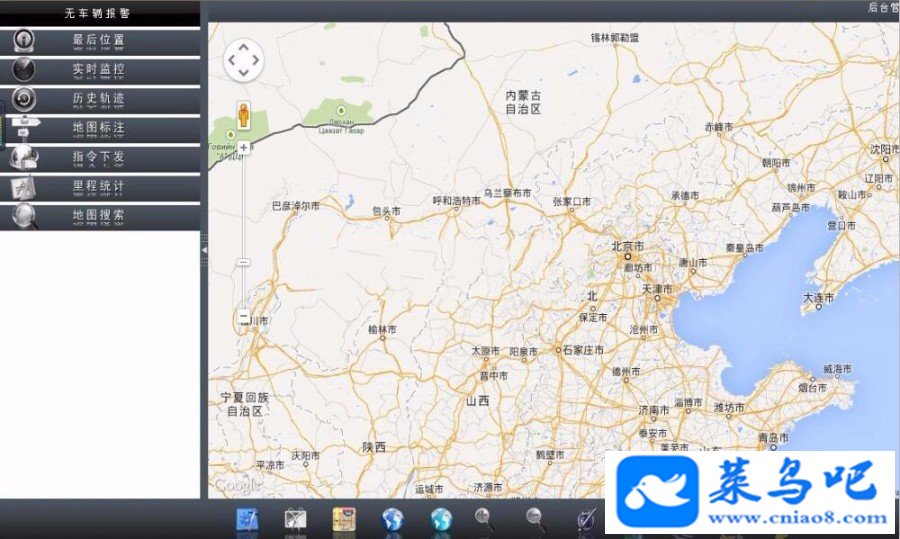Click the 赤峰市 label on the map
This screenshot has width=900, height=539.
pos(719,127)
